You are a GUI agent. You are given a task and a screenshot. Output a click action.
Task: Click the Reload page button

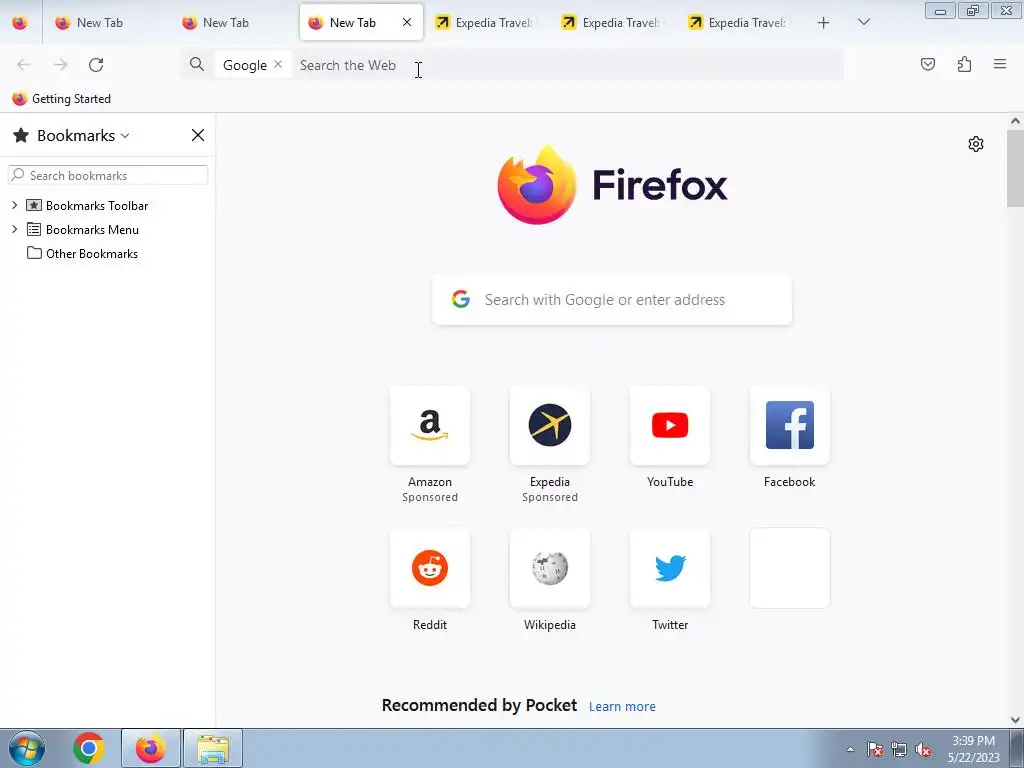96,65
